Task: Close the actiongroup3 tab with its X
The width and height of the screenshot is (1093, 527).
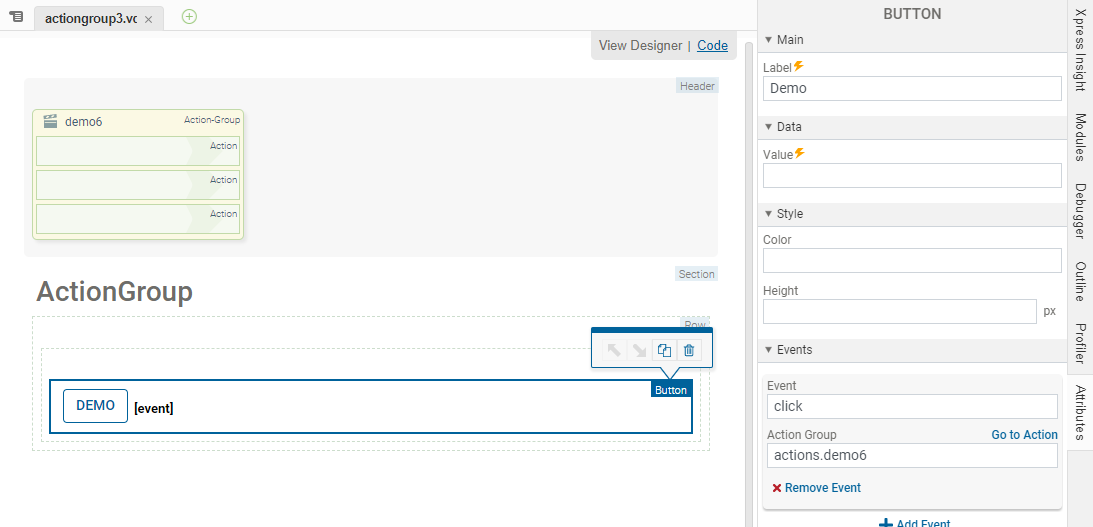Action: coord(149,19)
